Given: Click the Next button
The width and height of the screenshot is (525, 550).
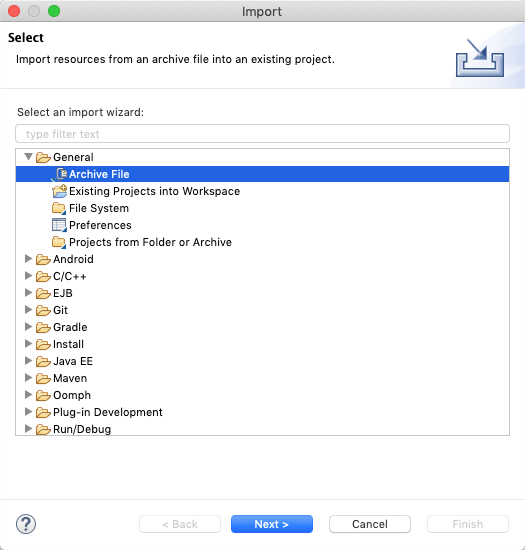Looking at the screenshot, I should [x=272, y=524].
